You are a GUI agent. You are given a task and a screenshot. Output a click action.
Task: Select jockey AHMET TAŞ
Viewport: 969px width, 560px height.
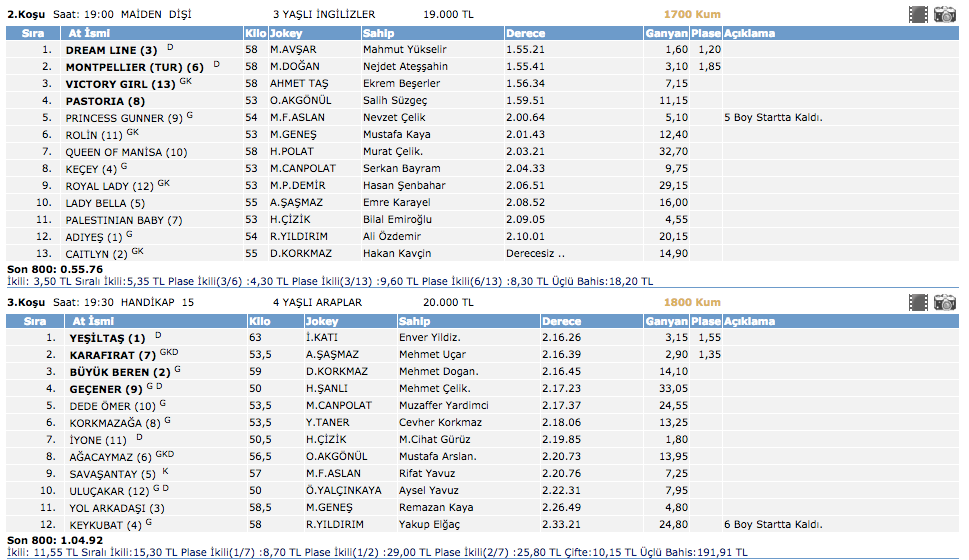click(297, 84)
